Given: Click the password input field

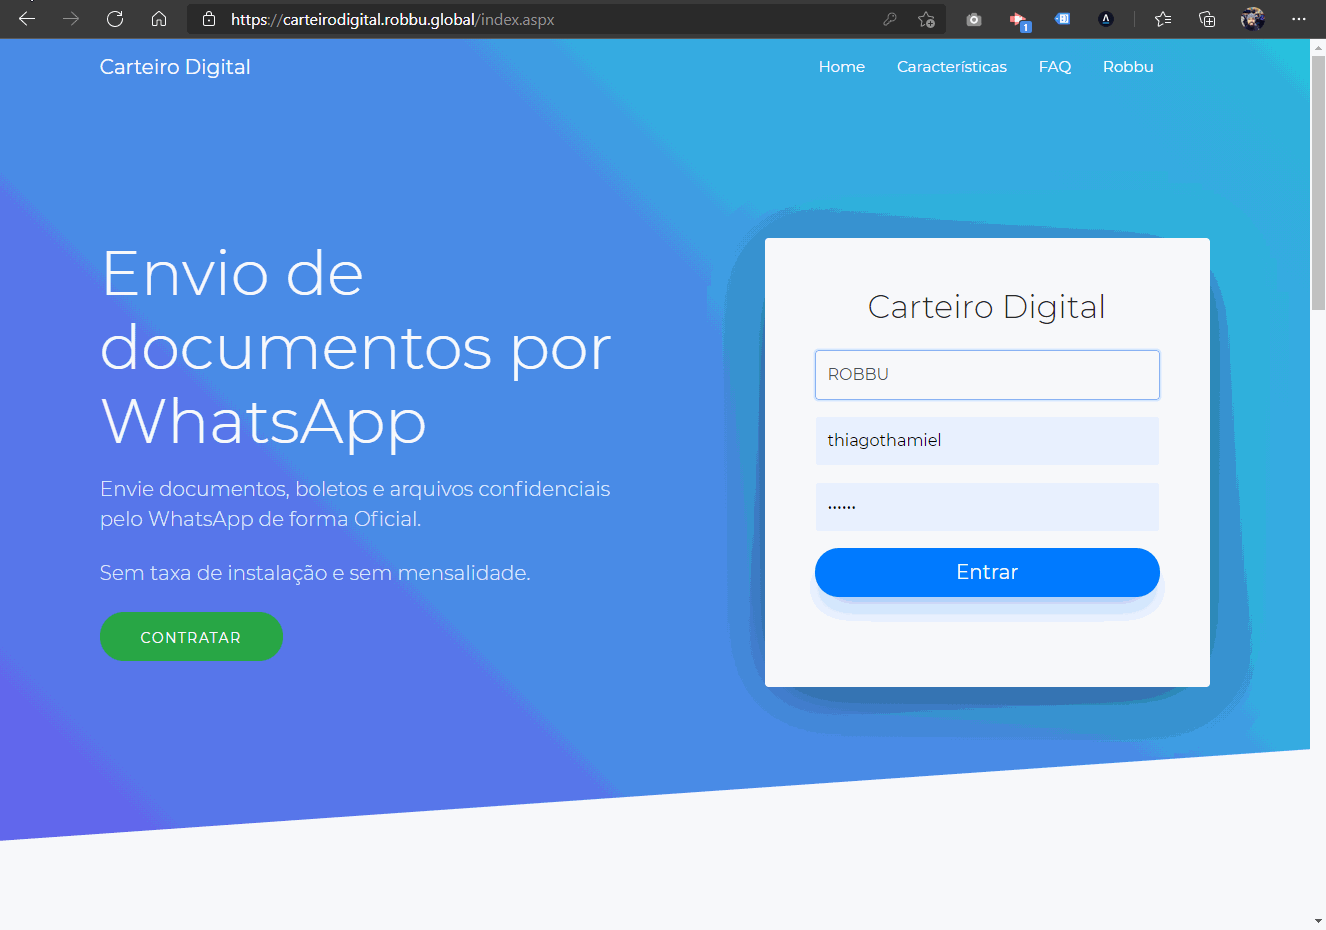Looking at the screenshot, I should click(x=986, y=507).
